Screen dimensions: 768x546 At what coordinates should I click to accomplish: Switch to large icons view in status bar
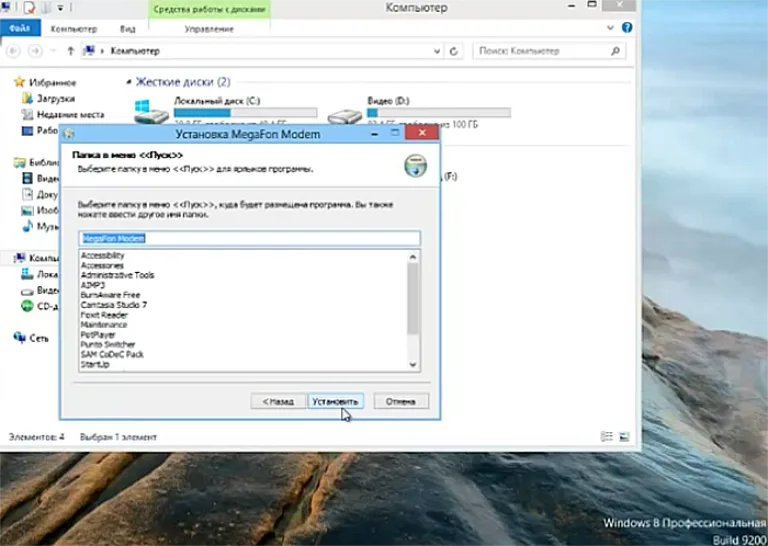click(624, 436)
